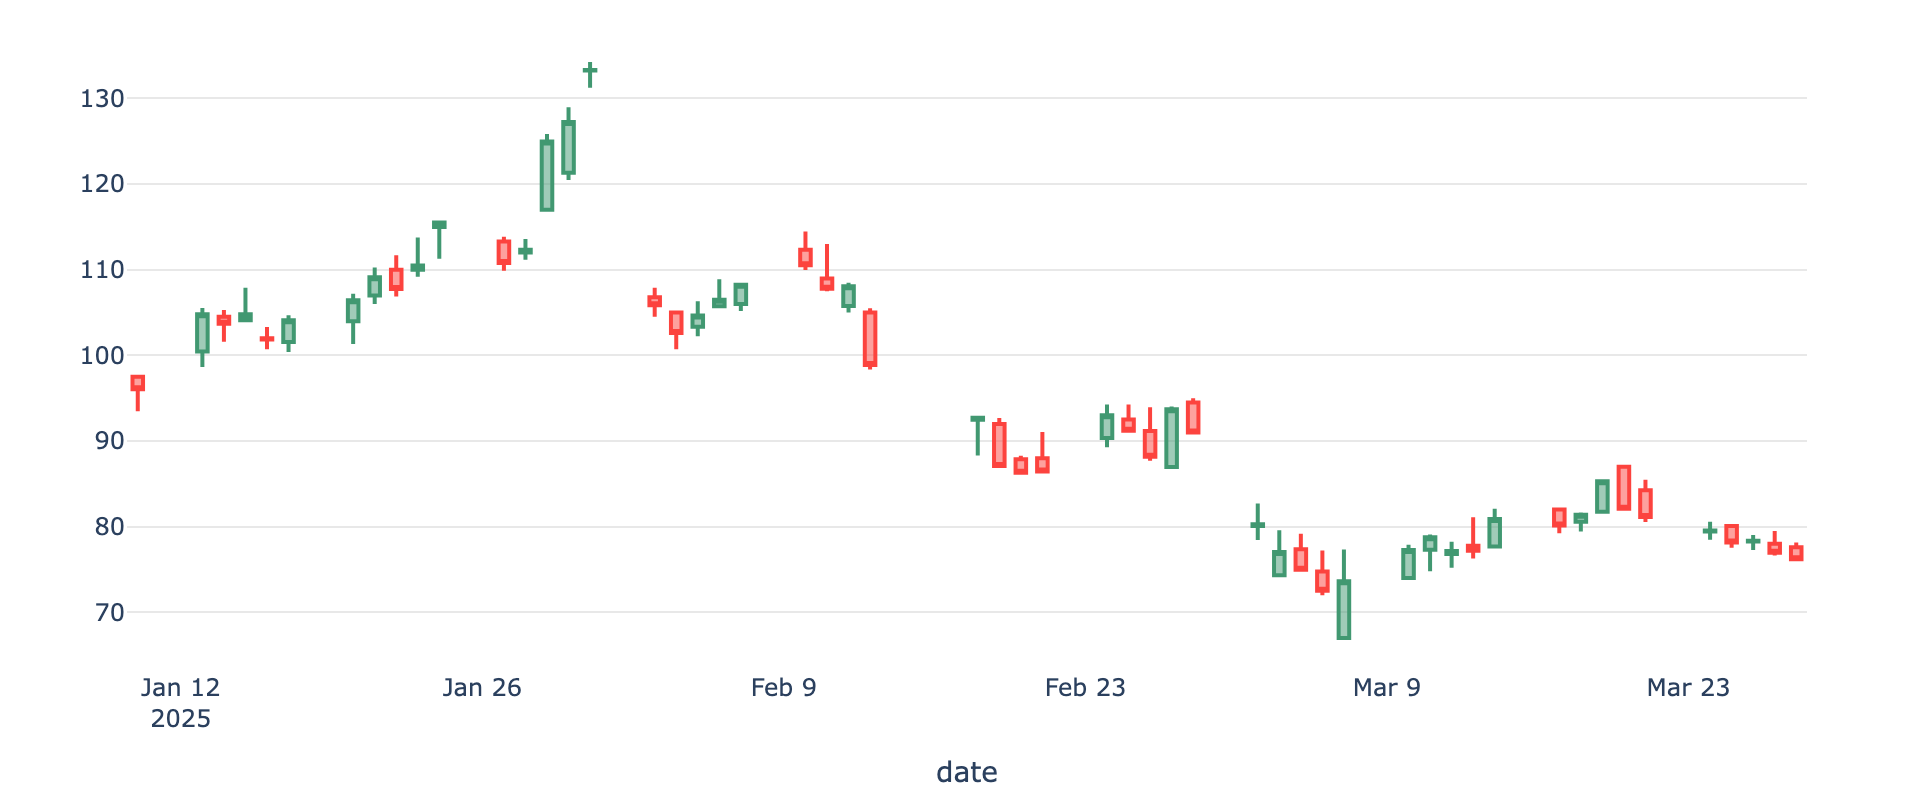
Task: Click the tall red candle peaking near 87
Action: (x=1624, y=488)
